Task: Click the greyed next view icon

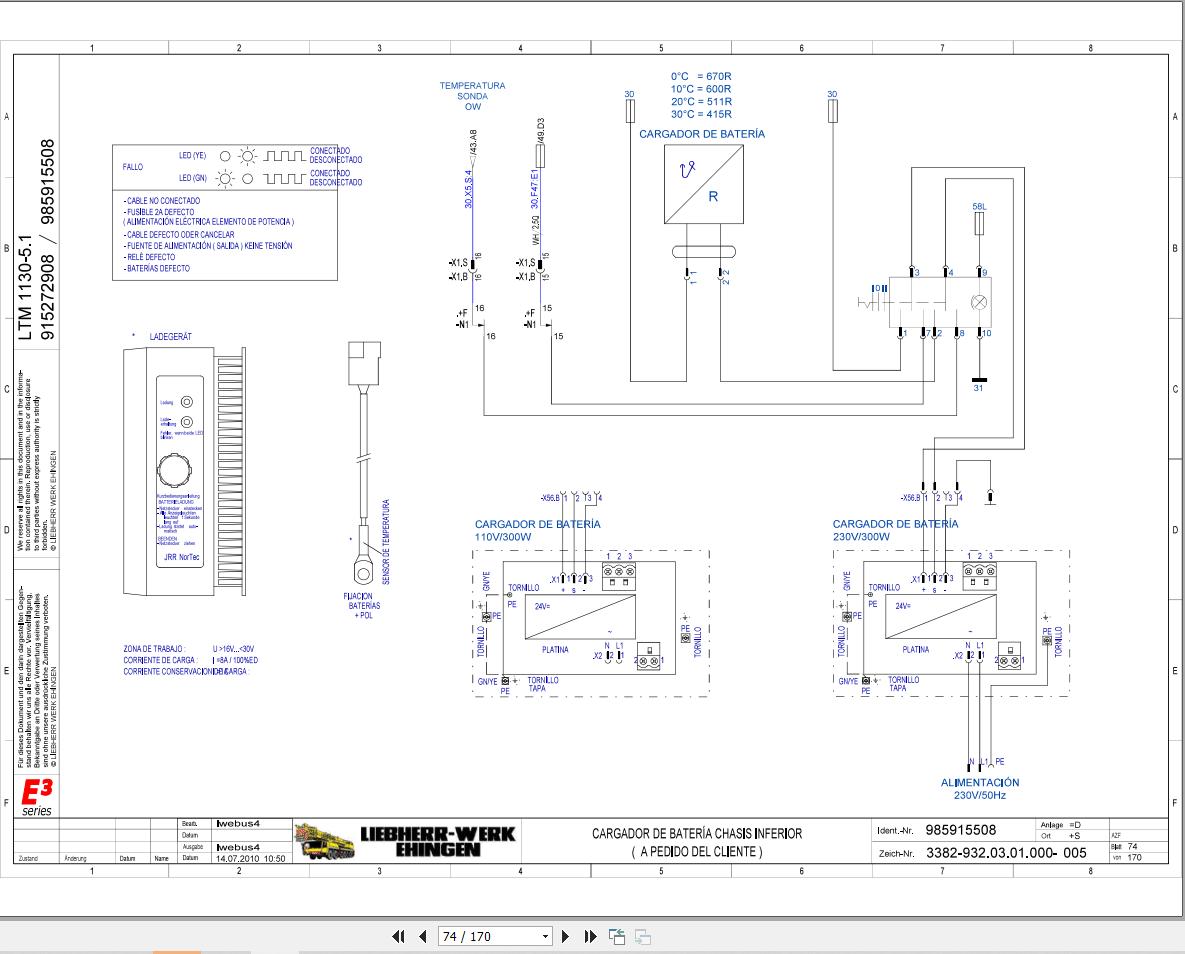Action: (x=643, y=937)
